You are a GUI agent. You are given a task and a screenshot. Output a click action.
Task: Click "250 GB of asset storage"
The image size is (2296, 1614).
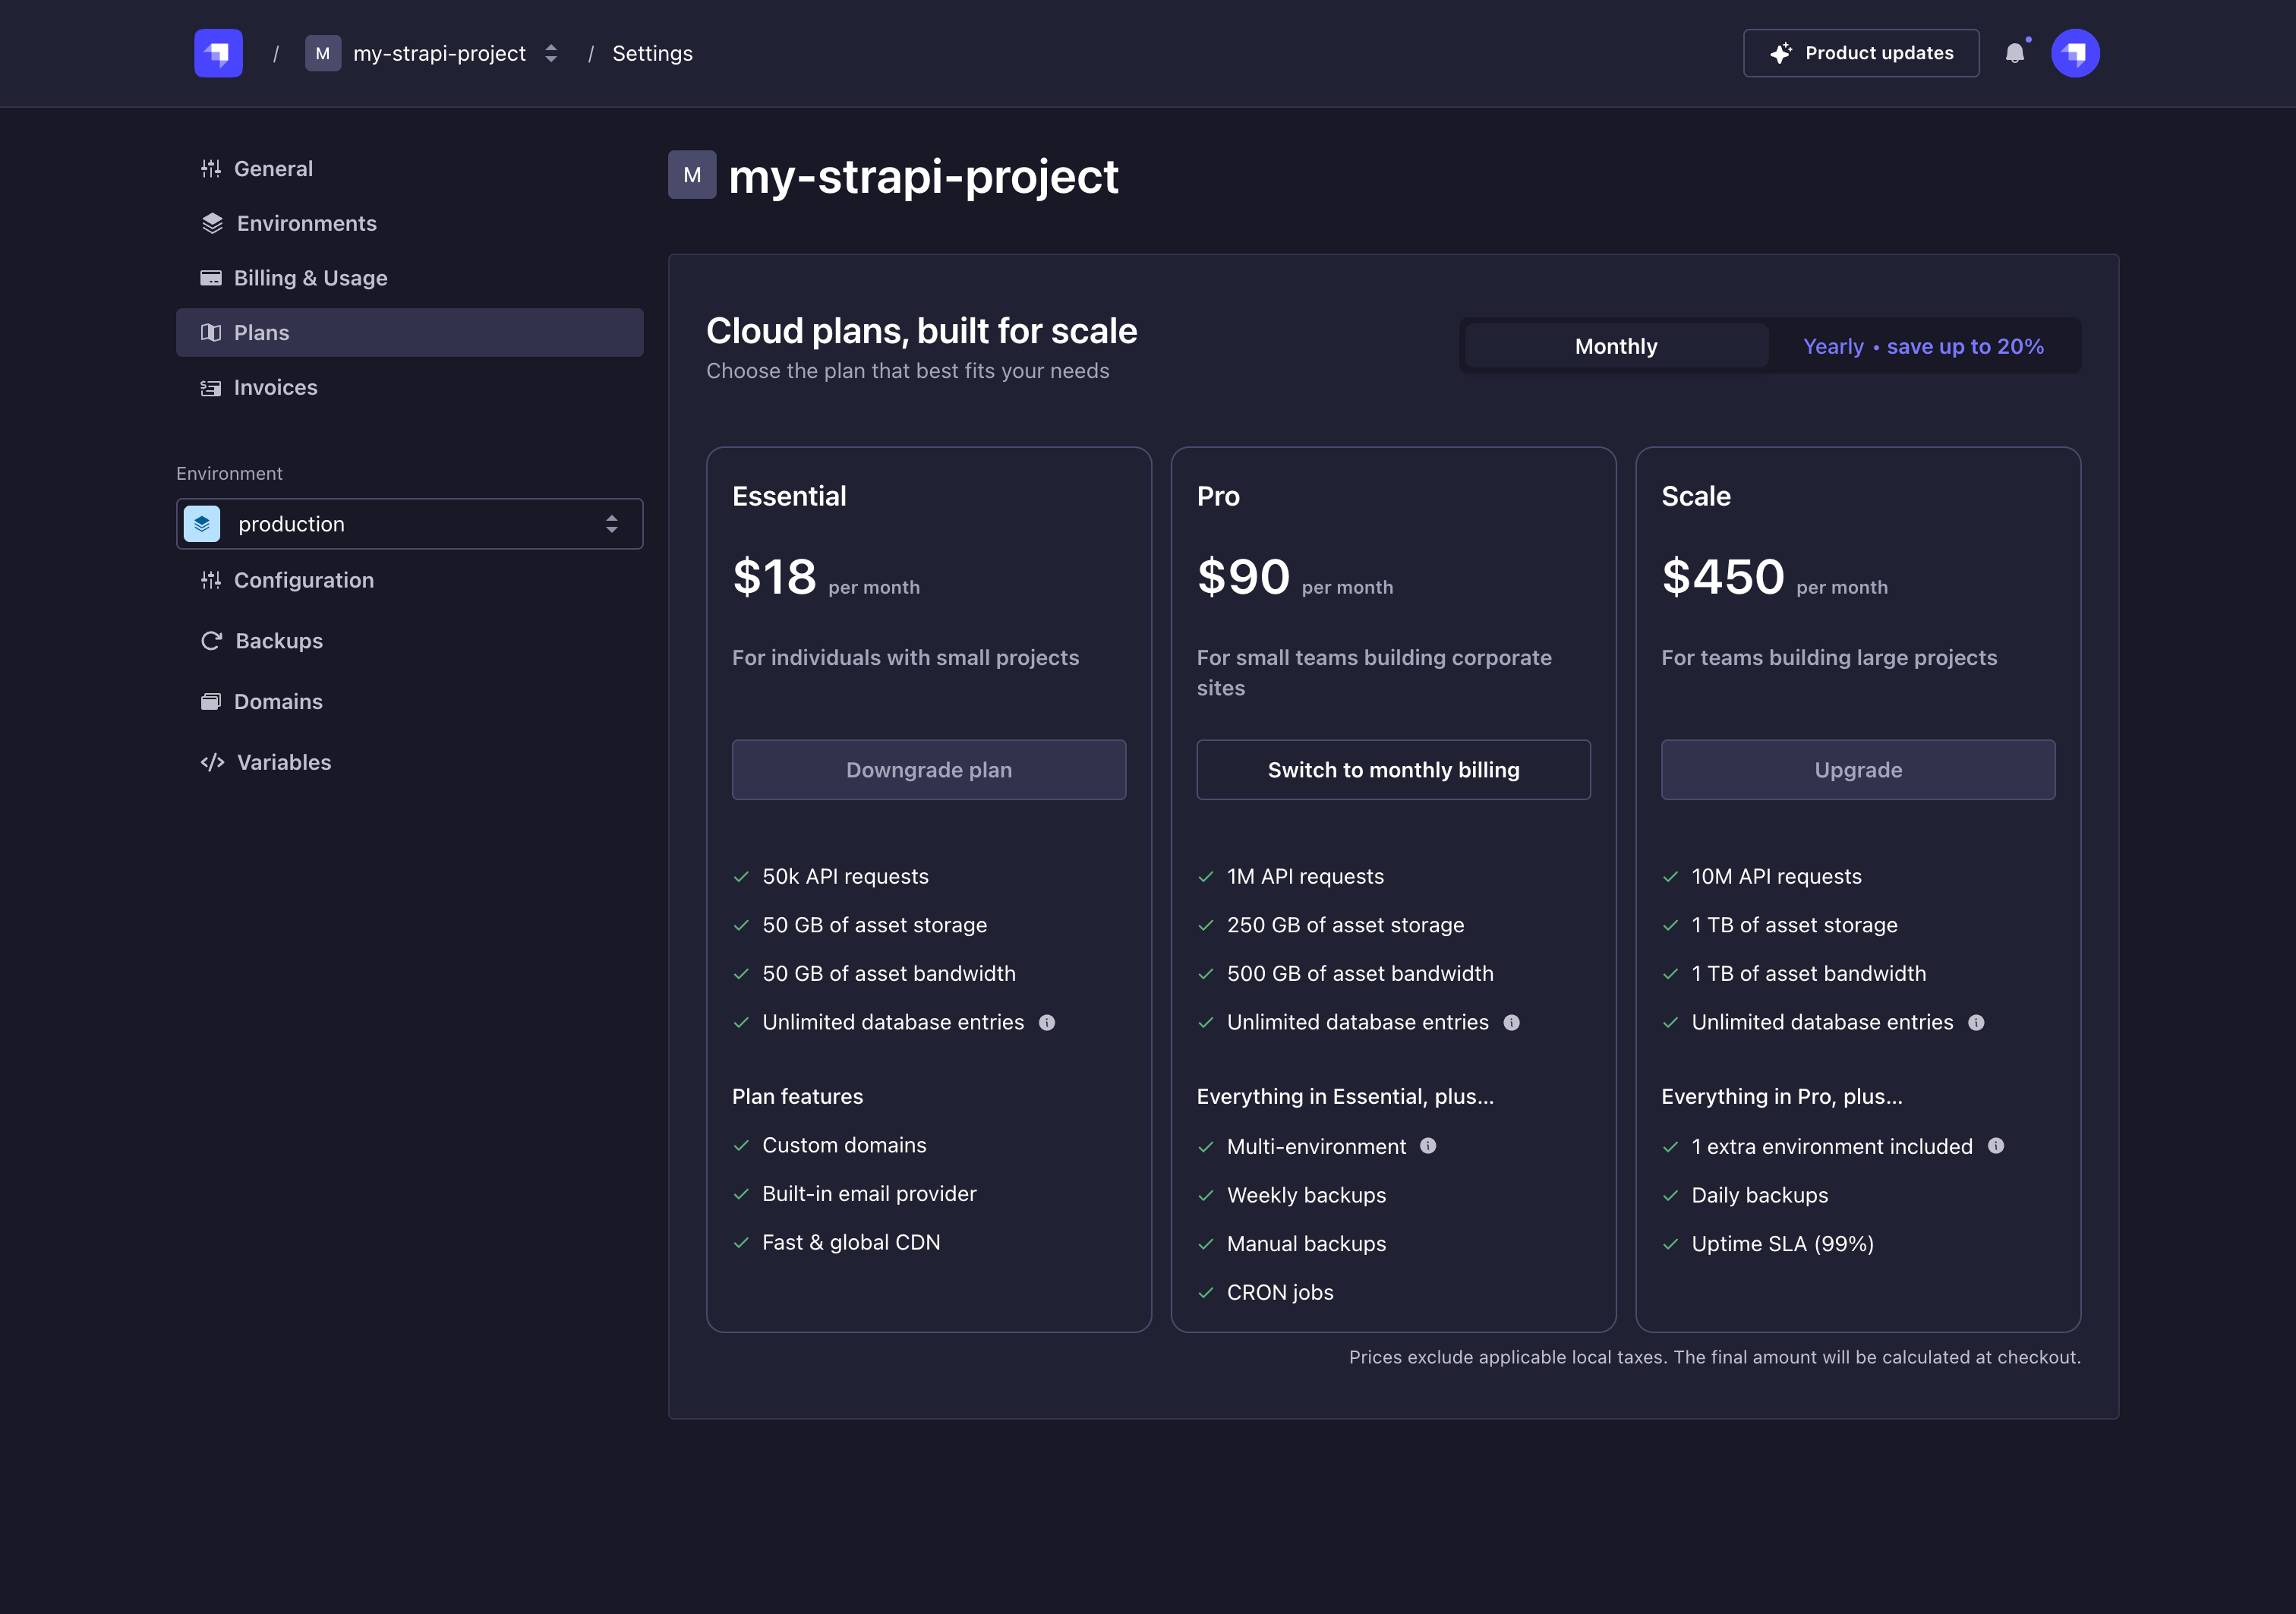click(x=1345, y=925)
